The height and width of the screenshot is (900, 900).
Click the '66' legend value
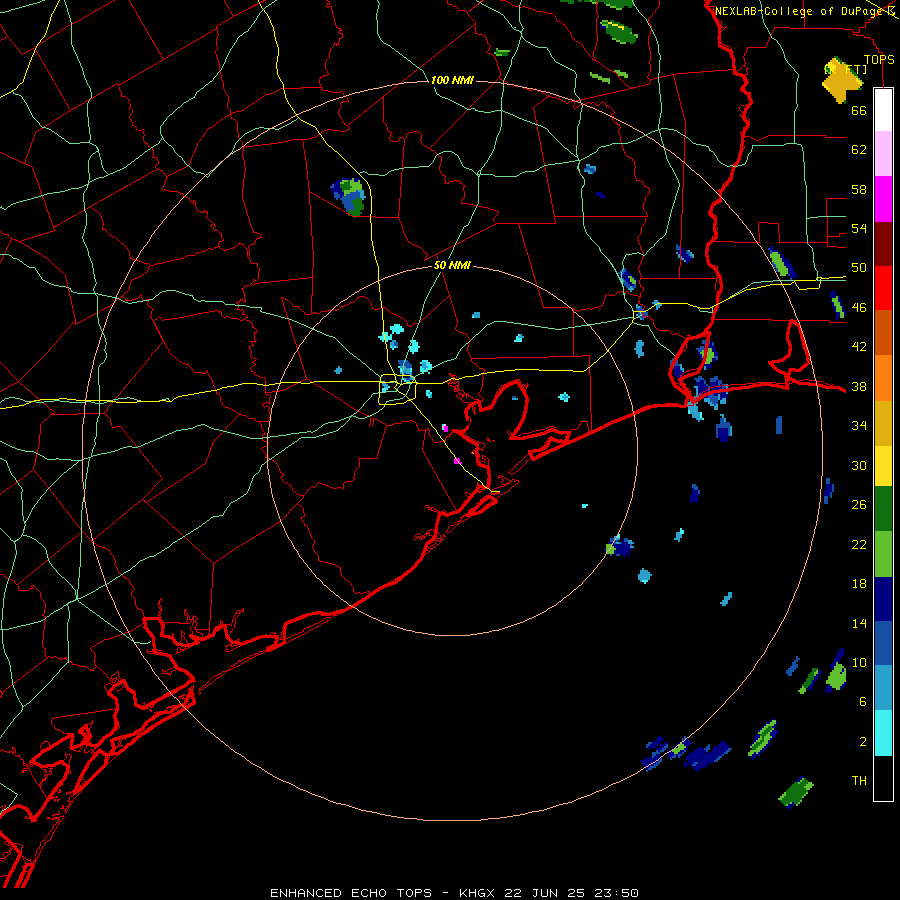[859, 110]
